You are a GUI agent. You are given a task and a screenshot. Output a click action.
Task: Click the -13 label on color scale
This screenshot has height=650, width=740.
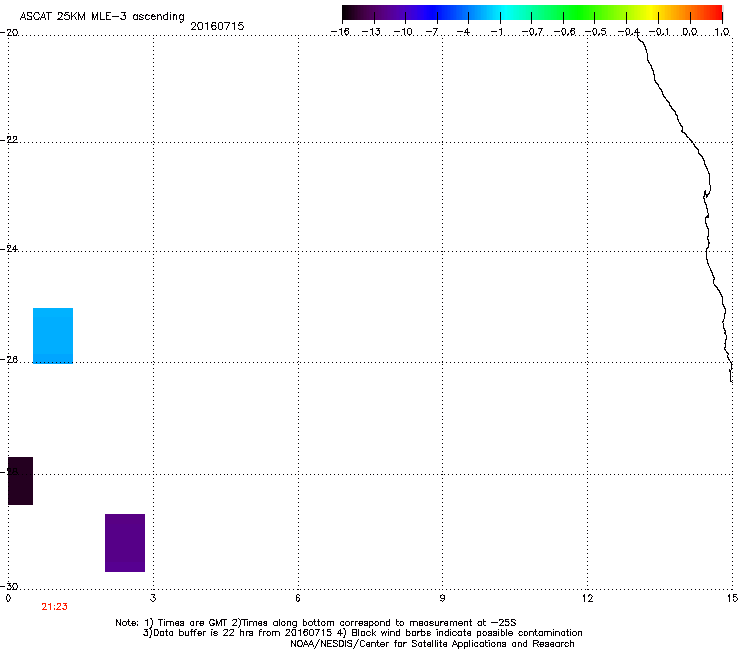(371, 32)
